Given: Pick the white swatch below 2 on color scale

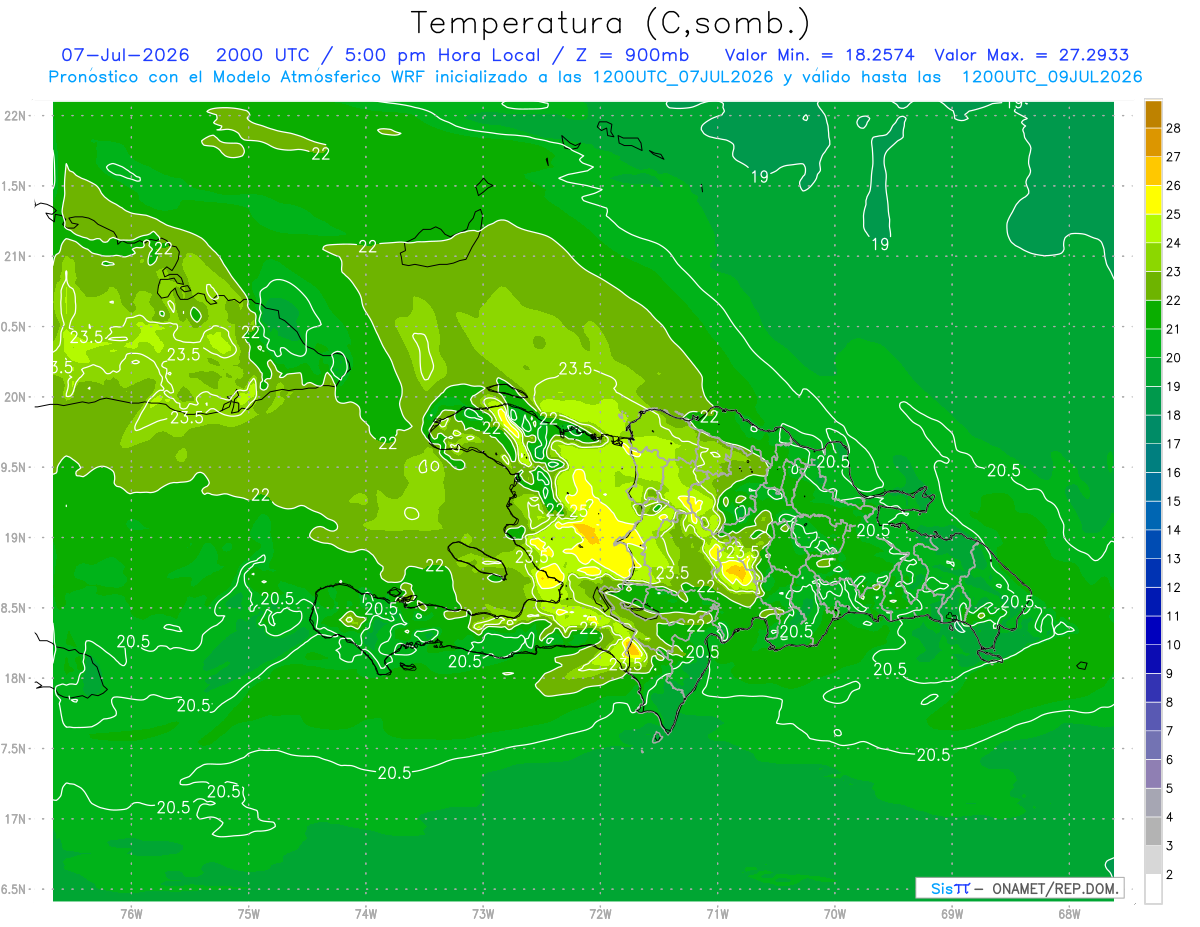Looking at the screenshot, I should (x=1153, y=889).
